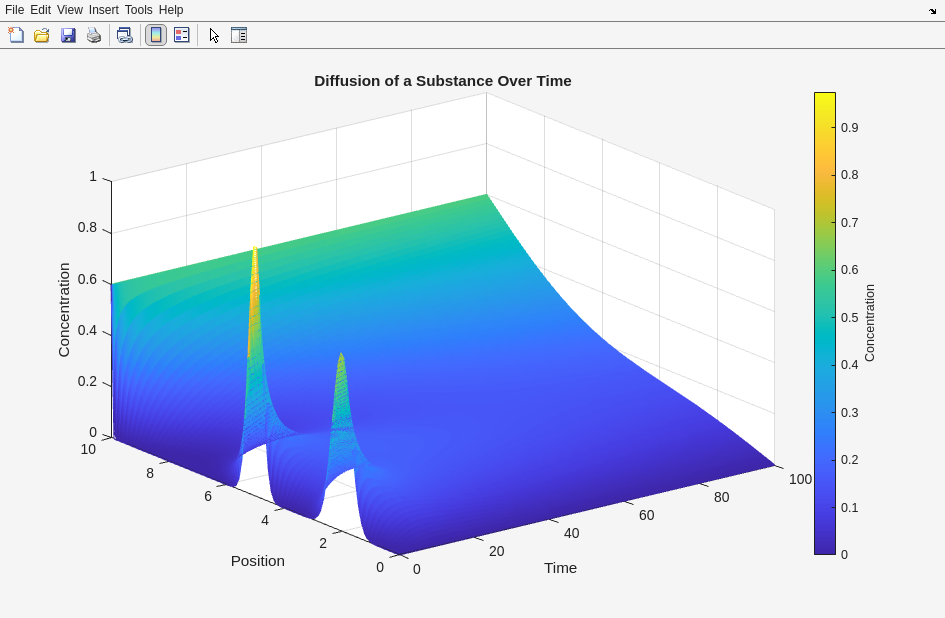Open the File menu
This screenshot has width=945, height=618.
14,10
